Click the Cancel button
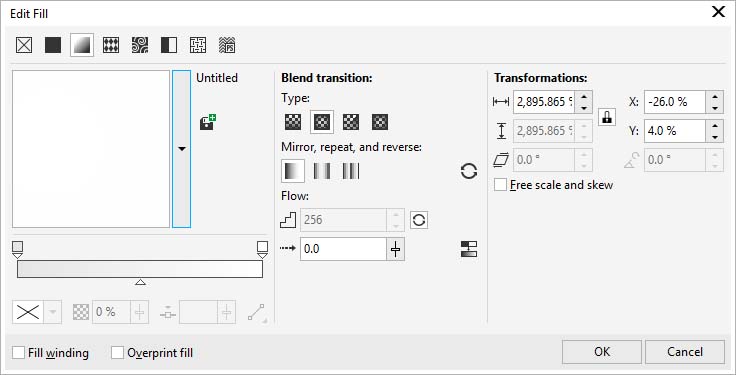 pyautogui.click(x=685, y=352)
